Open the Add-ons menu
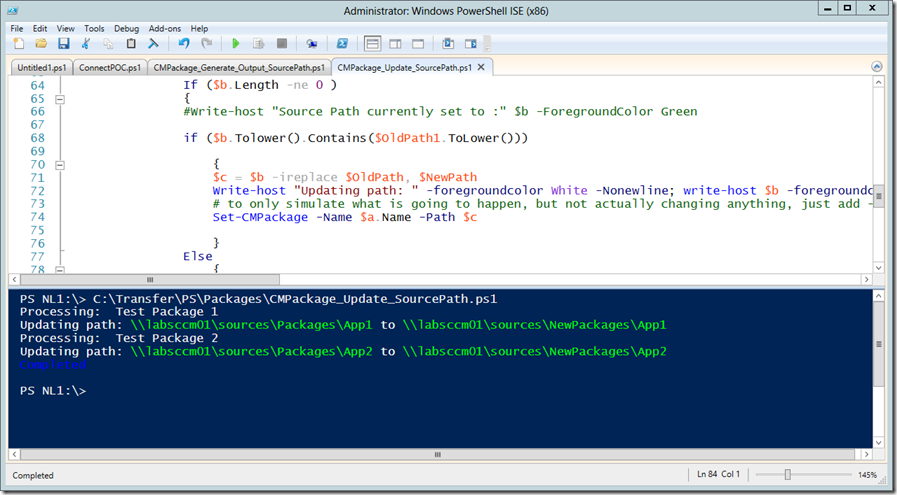Screen dimensions: 897x495 165,28
